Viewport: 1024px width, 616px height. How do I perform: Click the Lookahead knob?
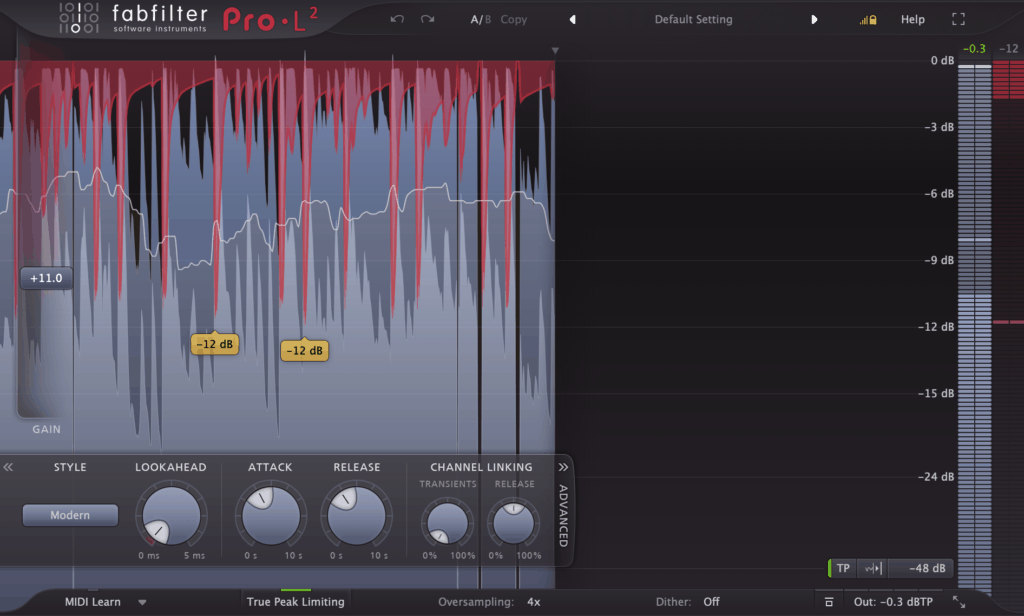click(x=171, y=516)
